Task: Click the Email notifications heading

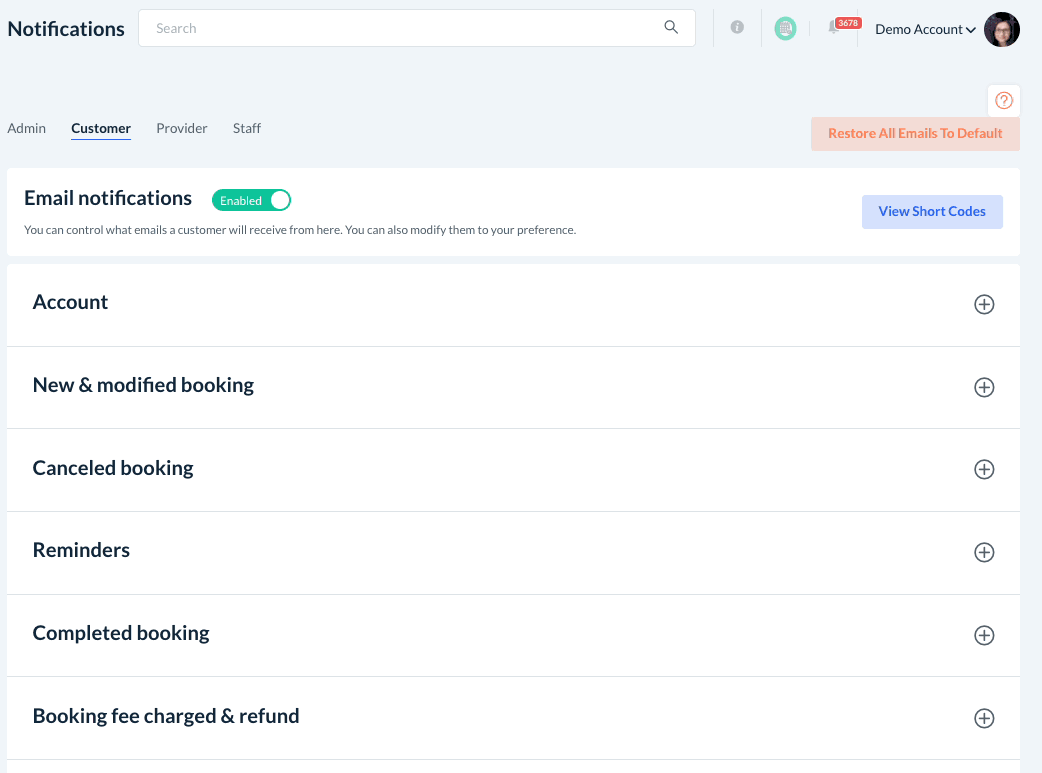Action: click(x=108, y=198)
